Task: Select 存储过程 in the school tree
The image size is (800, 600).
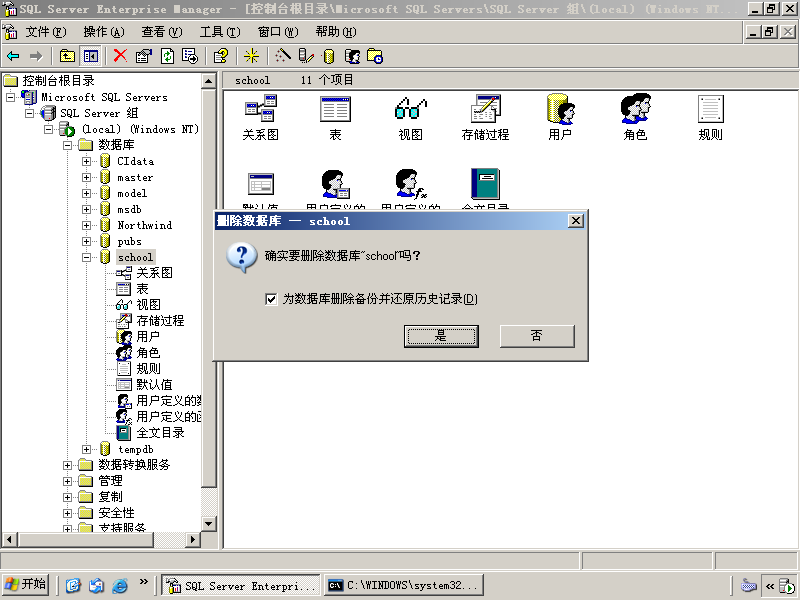Action: point(160,321)
